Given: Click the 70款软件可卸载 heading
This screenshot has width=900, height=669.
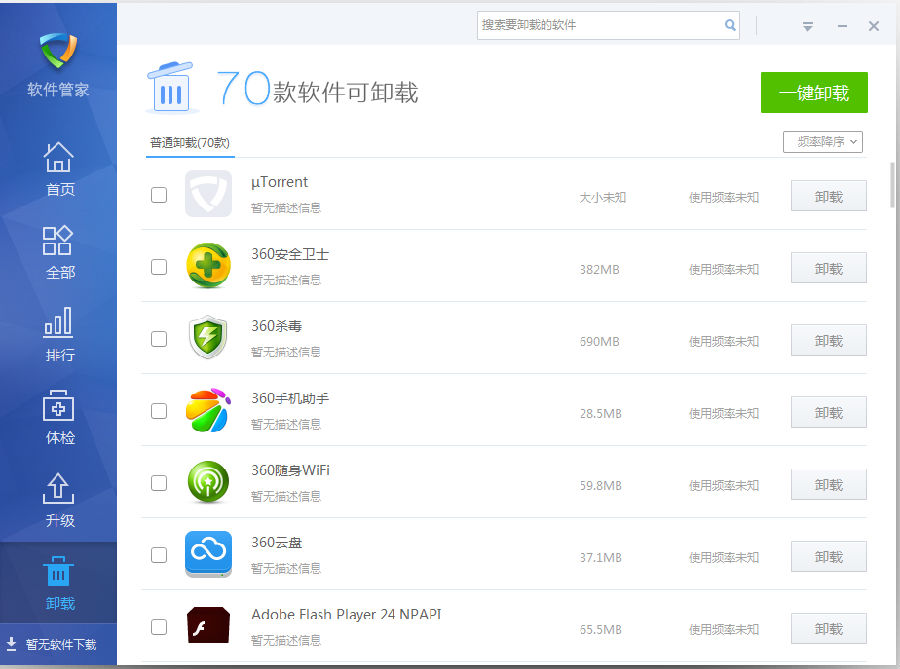Looking at the screenshot, I should coord(317,90).
